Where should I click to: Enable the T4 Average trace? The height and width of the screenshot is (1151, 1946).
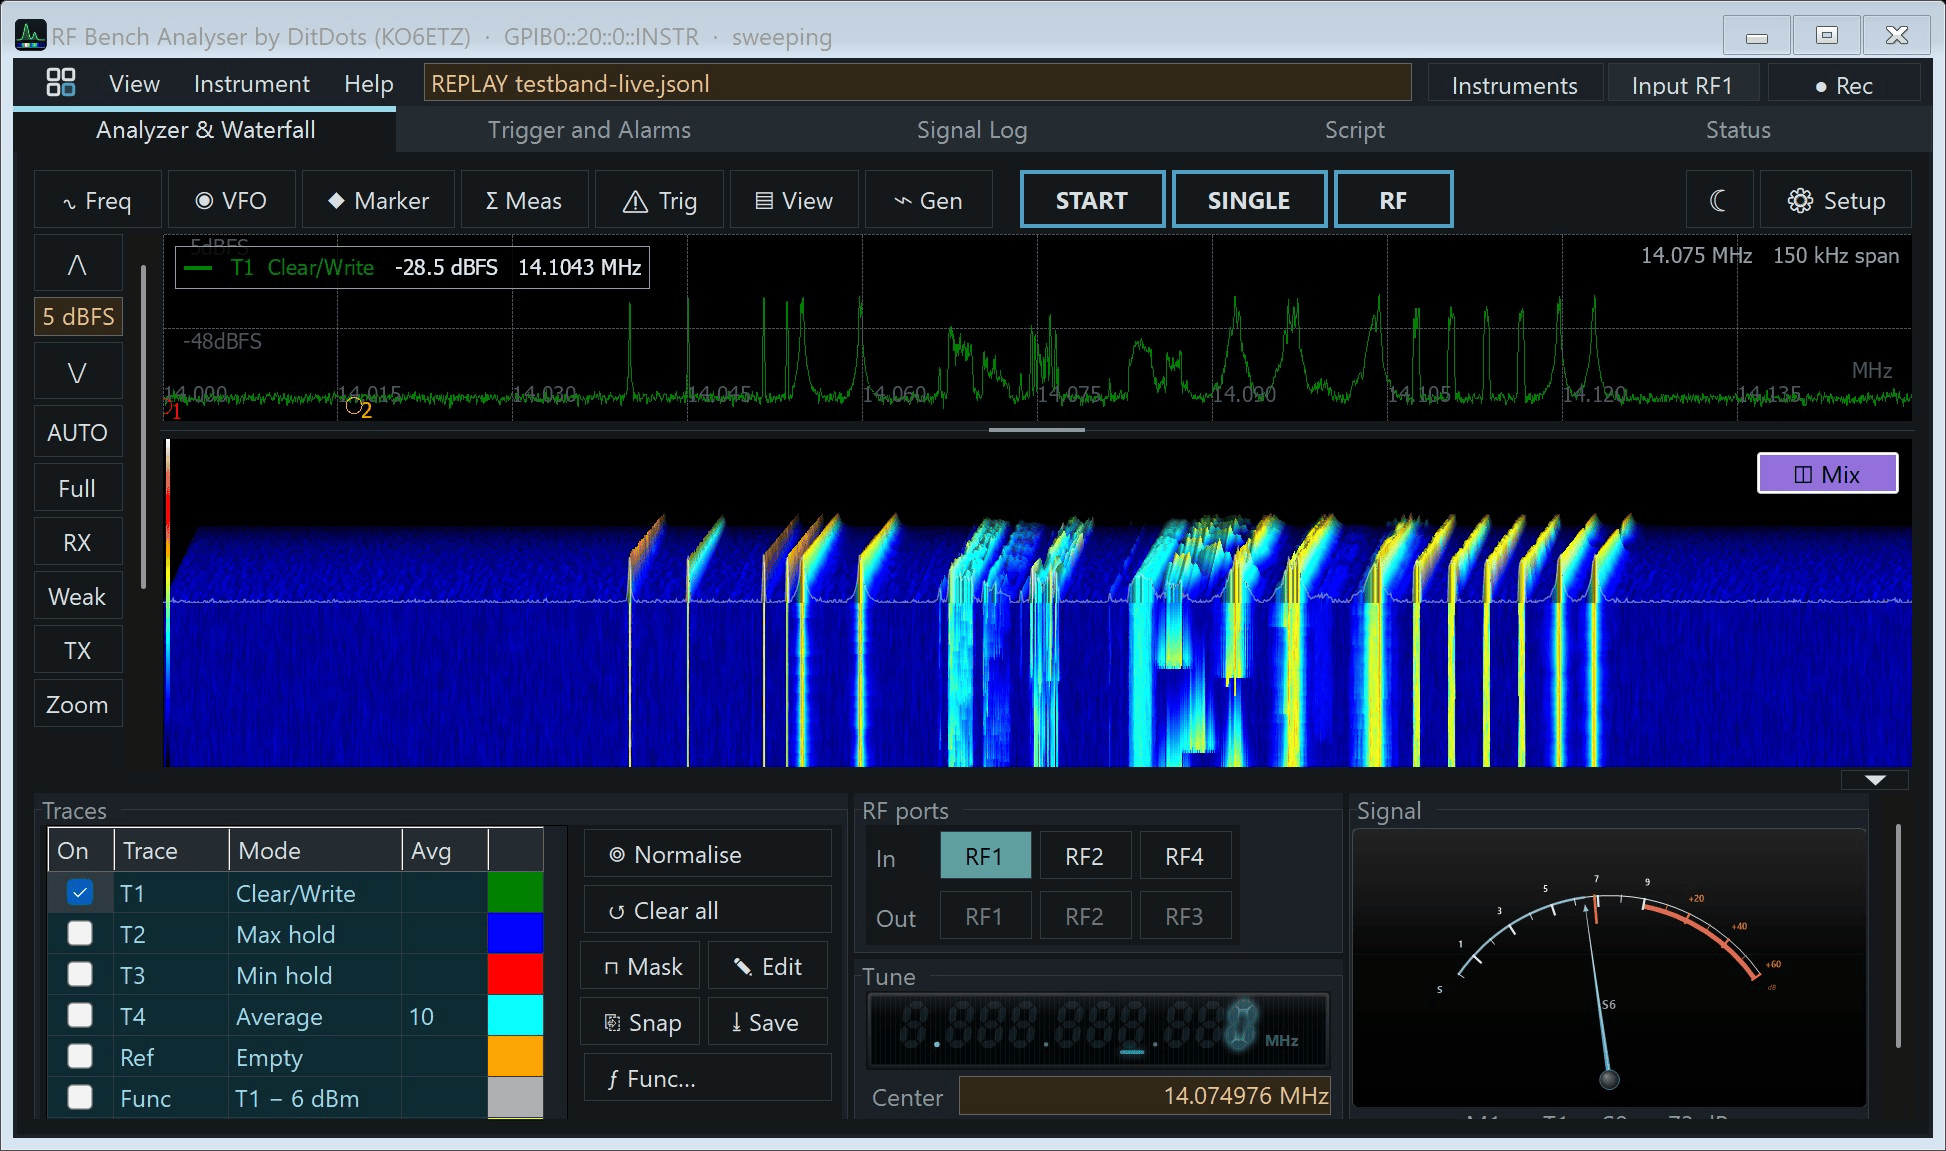click(80, 1015)
